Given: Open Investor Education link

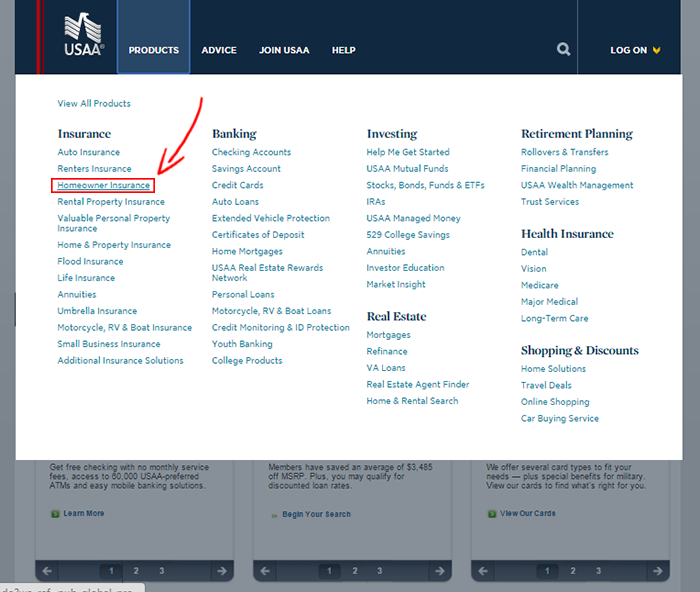Looking at the screenshot, I should pyautogui.click(x=405, y=268).
